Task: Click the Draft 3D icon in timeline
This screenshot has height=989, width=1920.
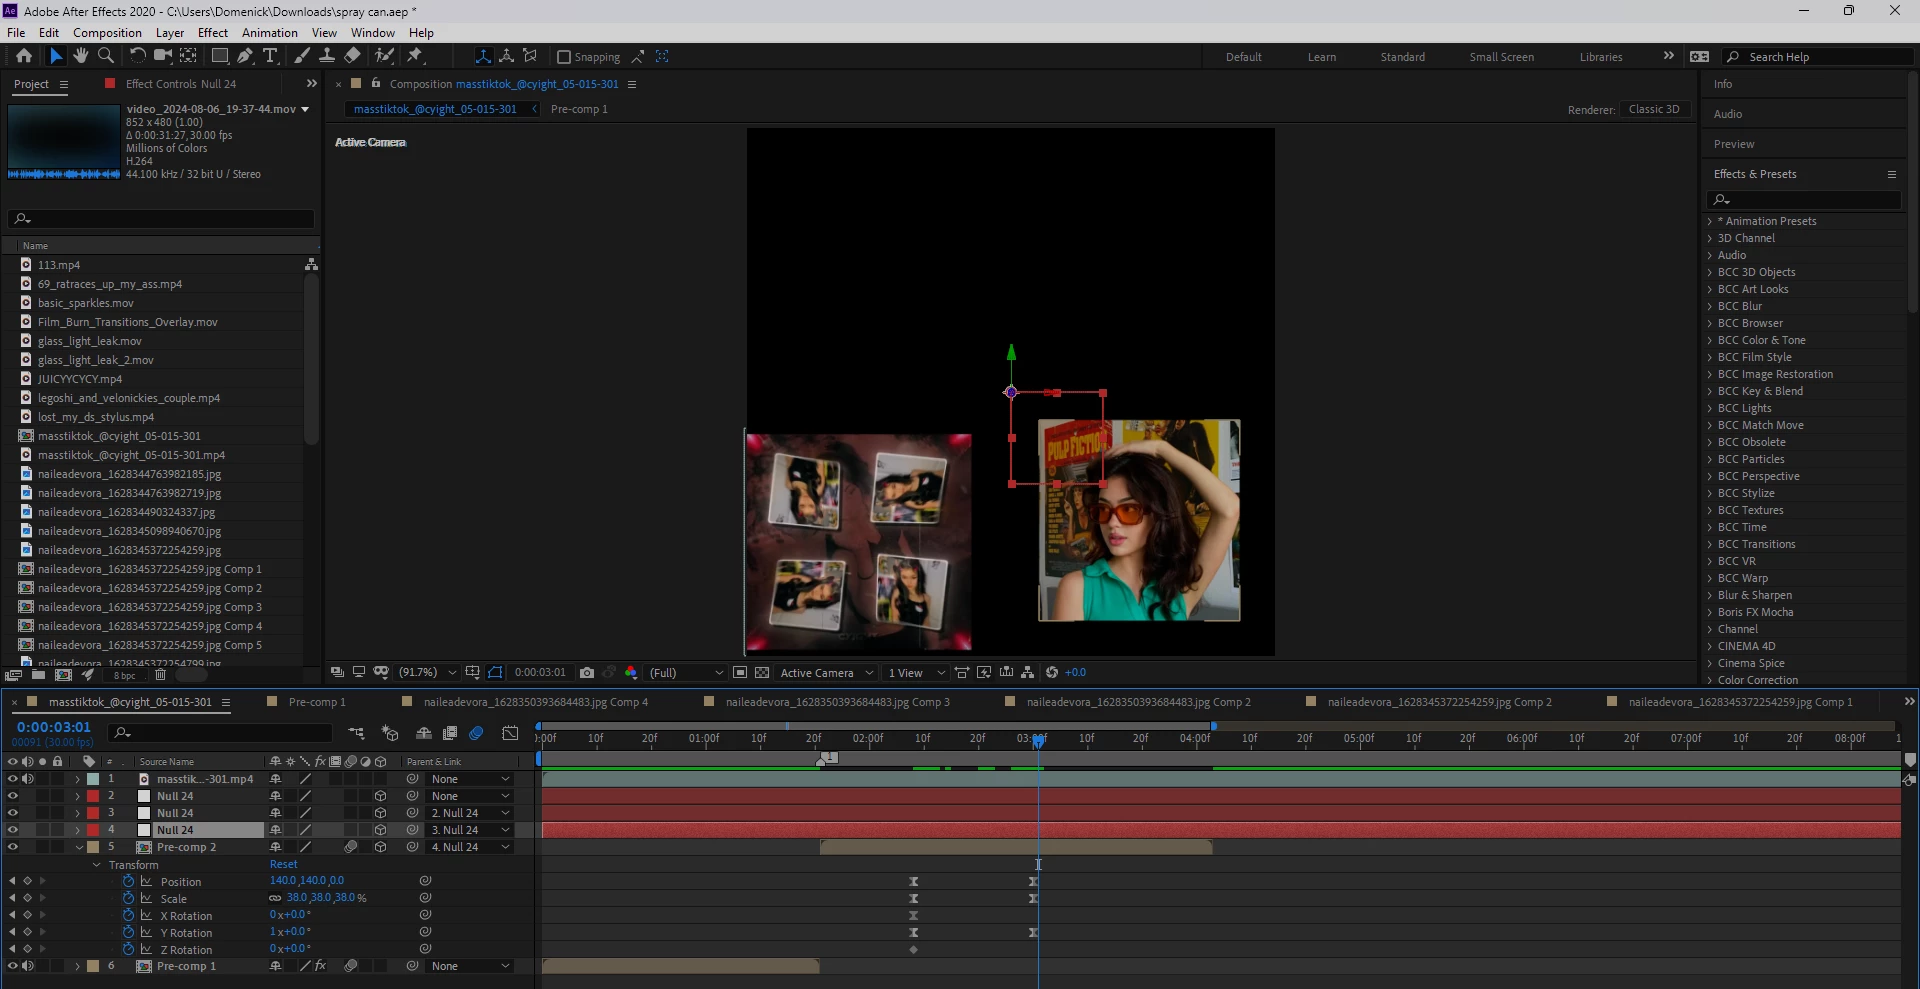Action: point(390,734)
